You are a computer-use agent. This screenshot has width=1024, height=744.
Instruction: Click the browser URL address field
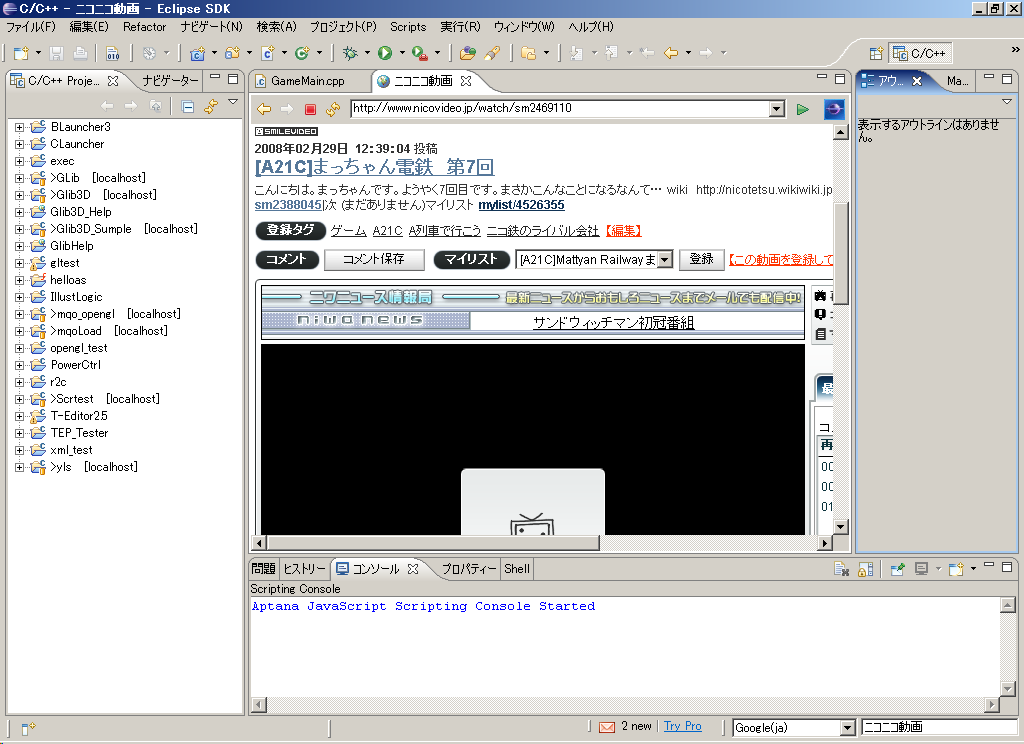point(560,108)
